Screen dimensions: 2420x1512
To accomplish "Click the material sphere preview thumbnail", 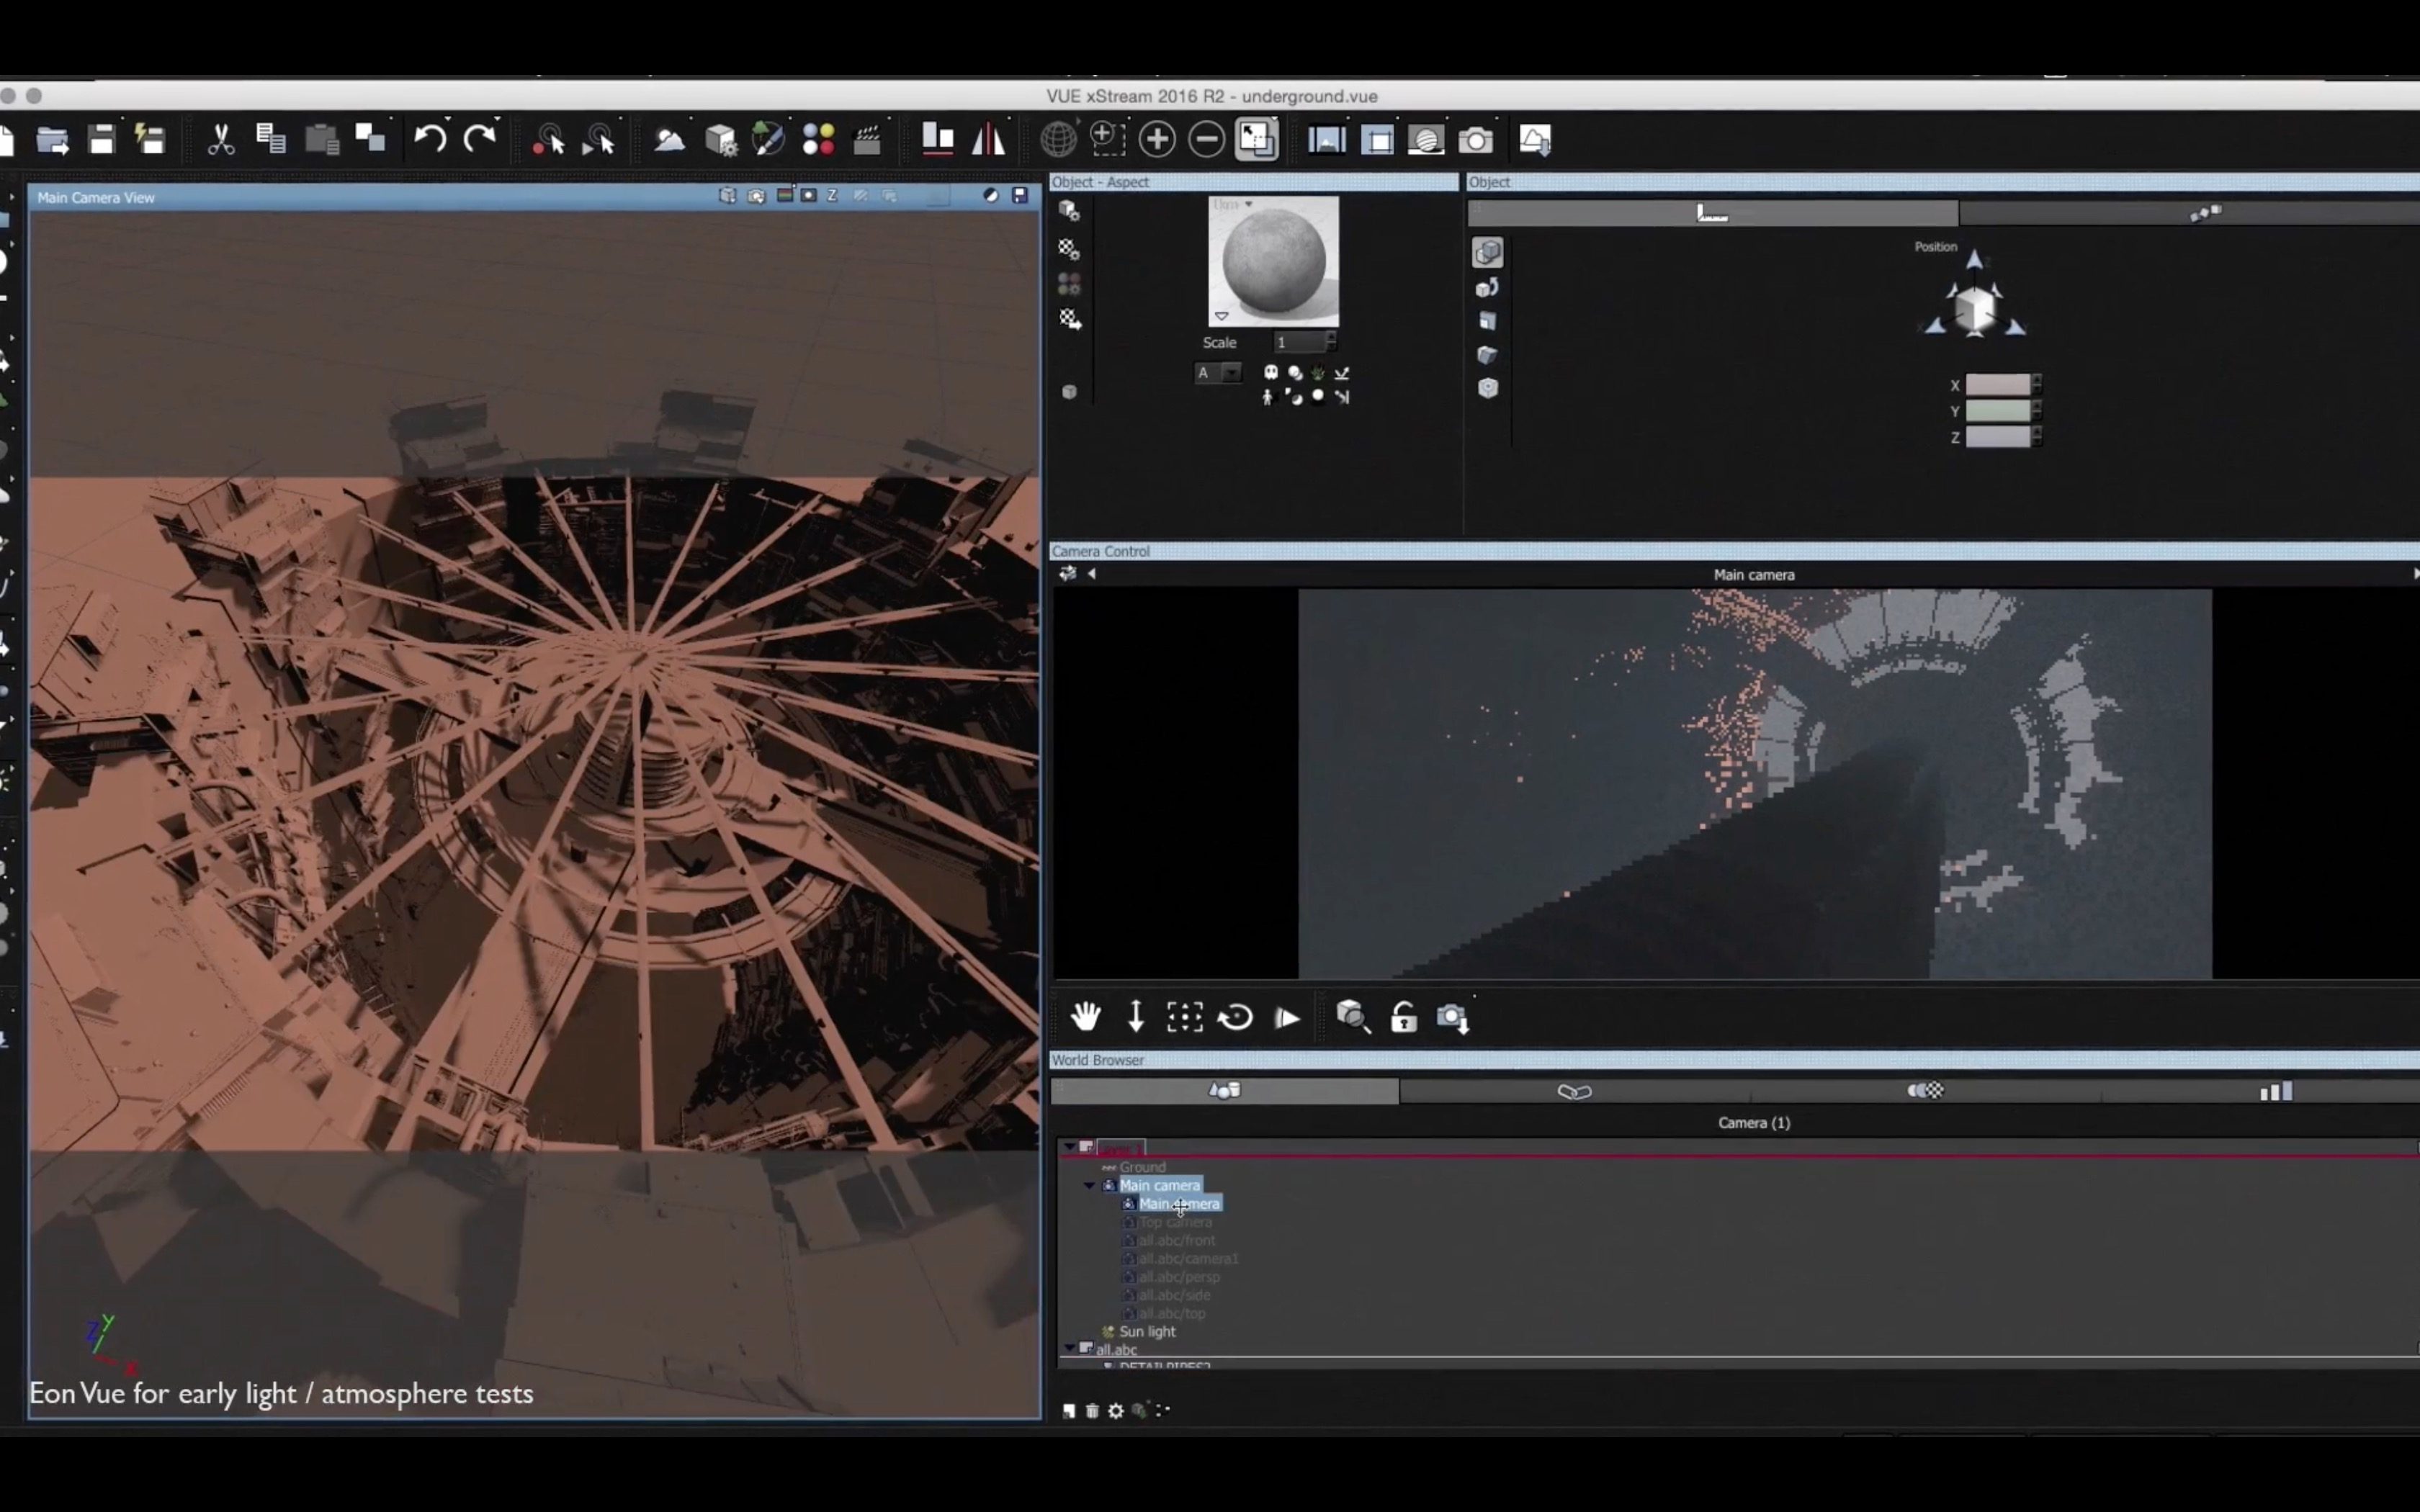I will [x=1273, y=263].
